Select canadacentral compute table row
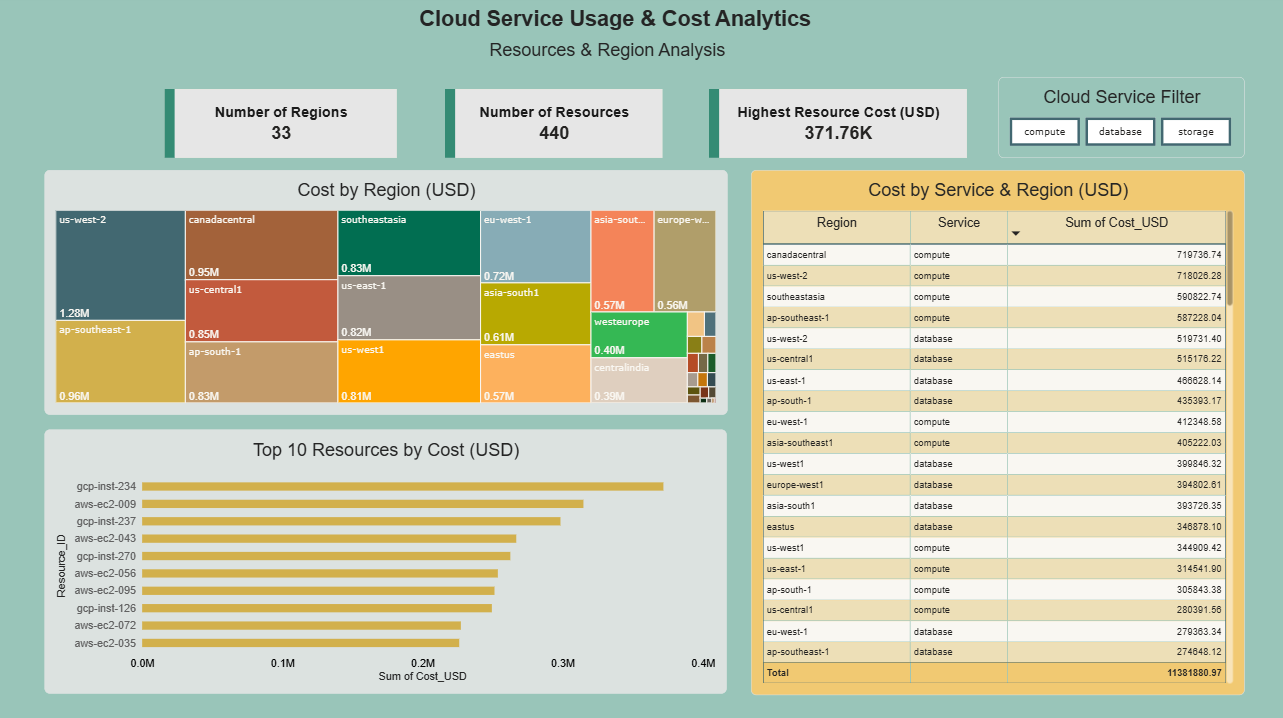The image size is (1283, 718). click(994, 255)
